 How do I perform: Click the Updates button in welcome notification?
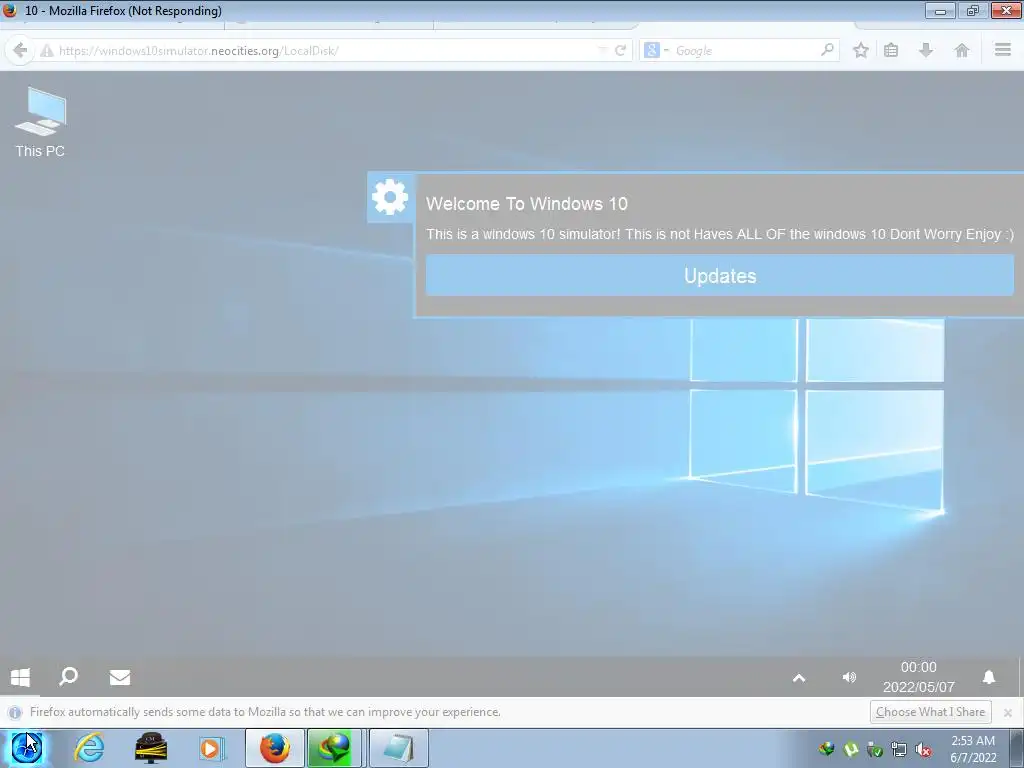click(x=720, y=276)
